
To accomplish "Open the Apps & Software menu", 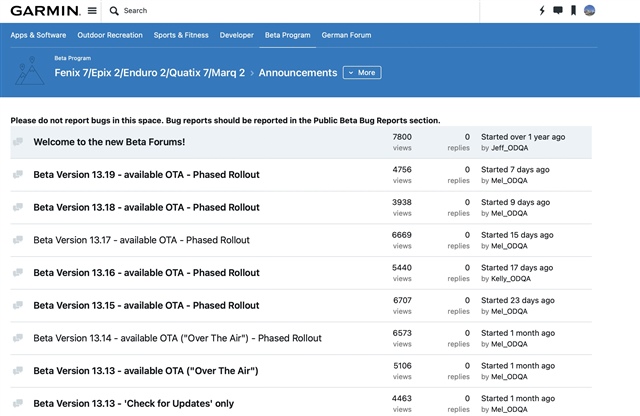I will tap(38, 35).
